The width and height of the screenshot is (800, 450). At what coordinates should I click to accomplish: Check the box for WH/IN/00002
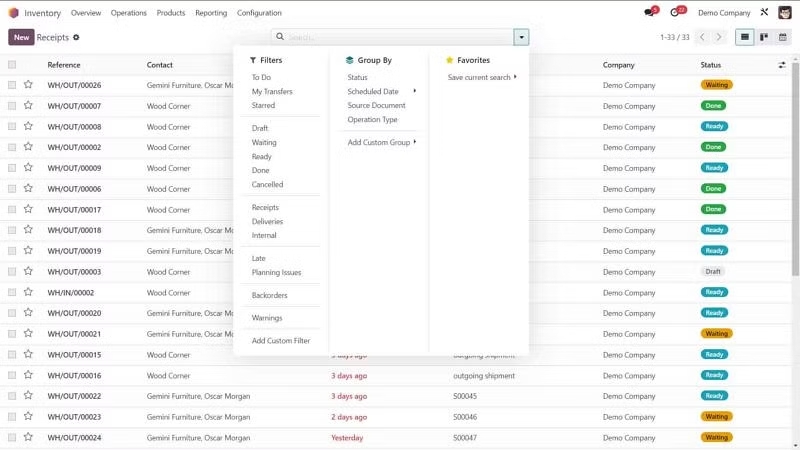(12, 293)
